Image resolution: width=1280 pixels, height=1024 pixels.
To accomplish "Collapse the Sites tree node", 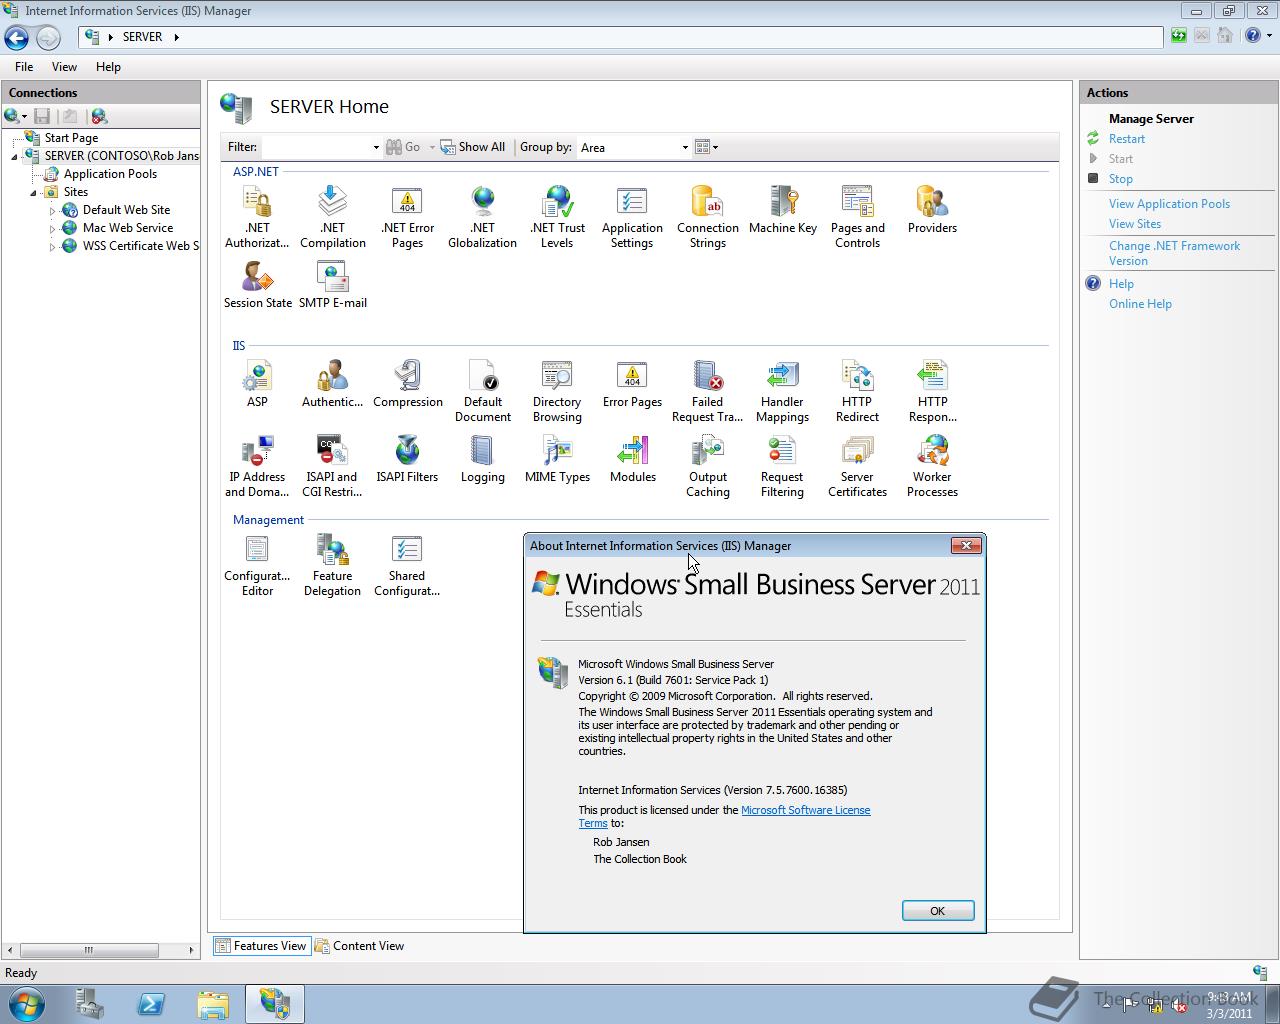I will 33,192.
